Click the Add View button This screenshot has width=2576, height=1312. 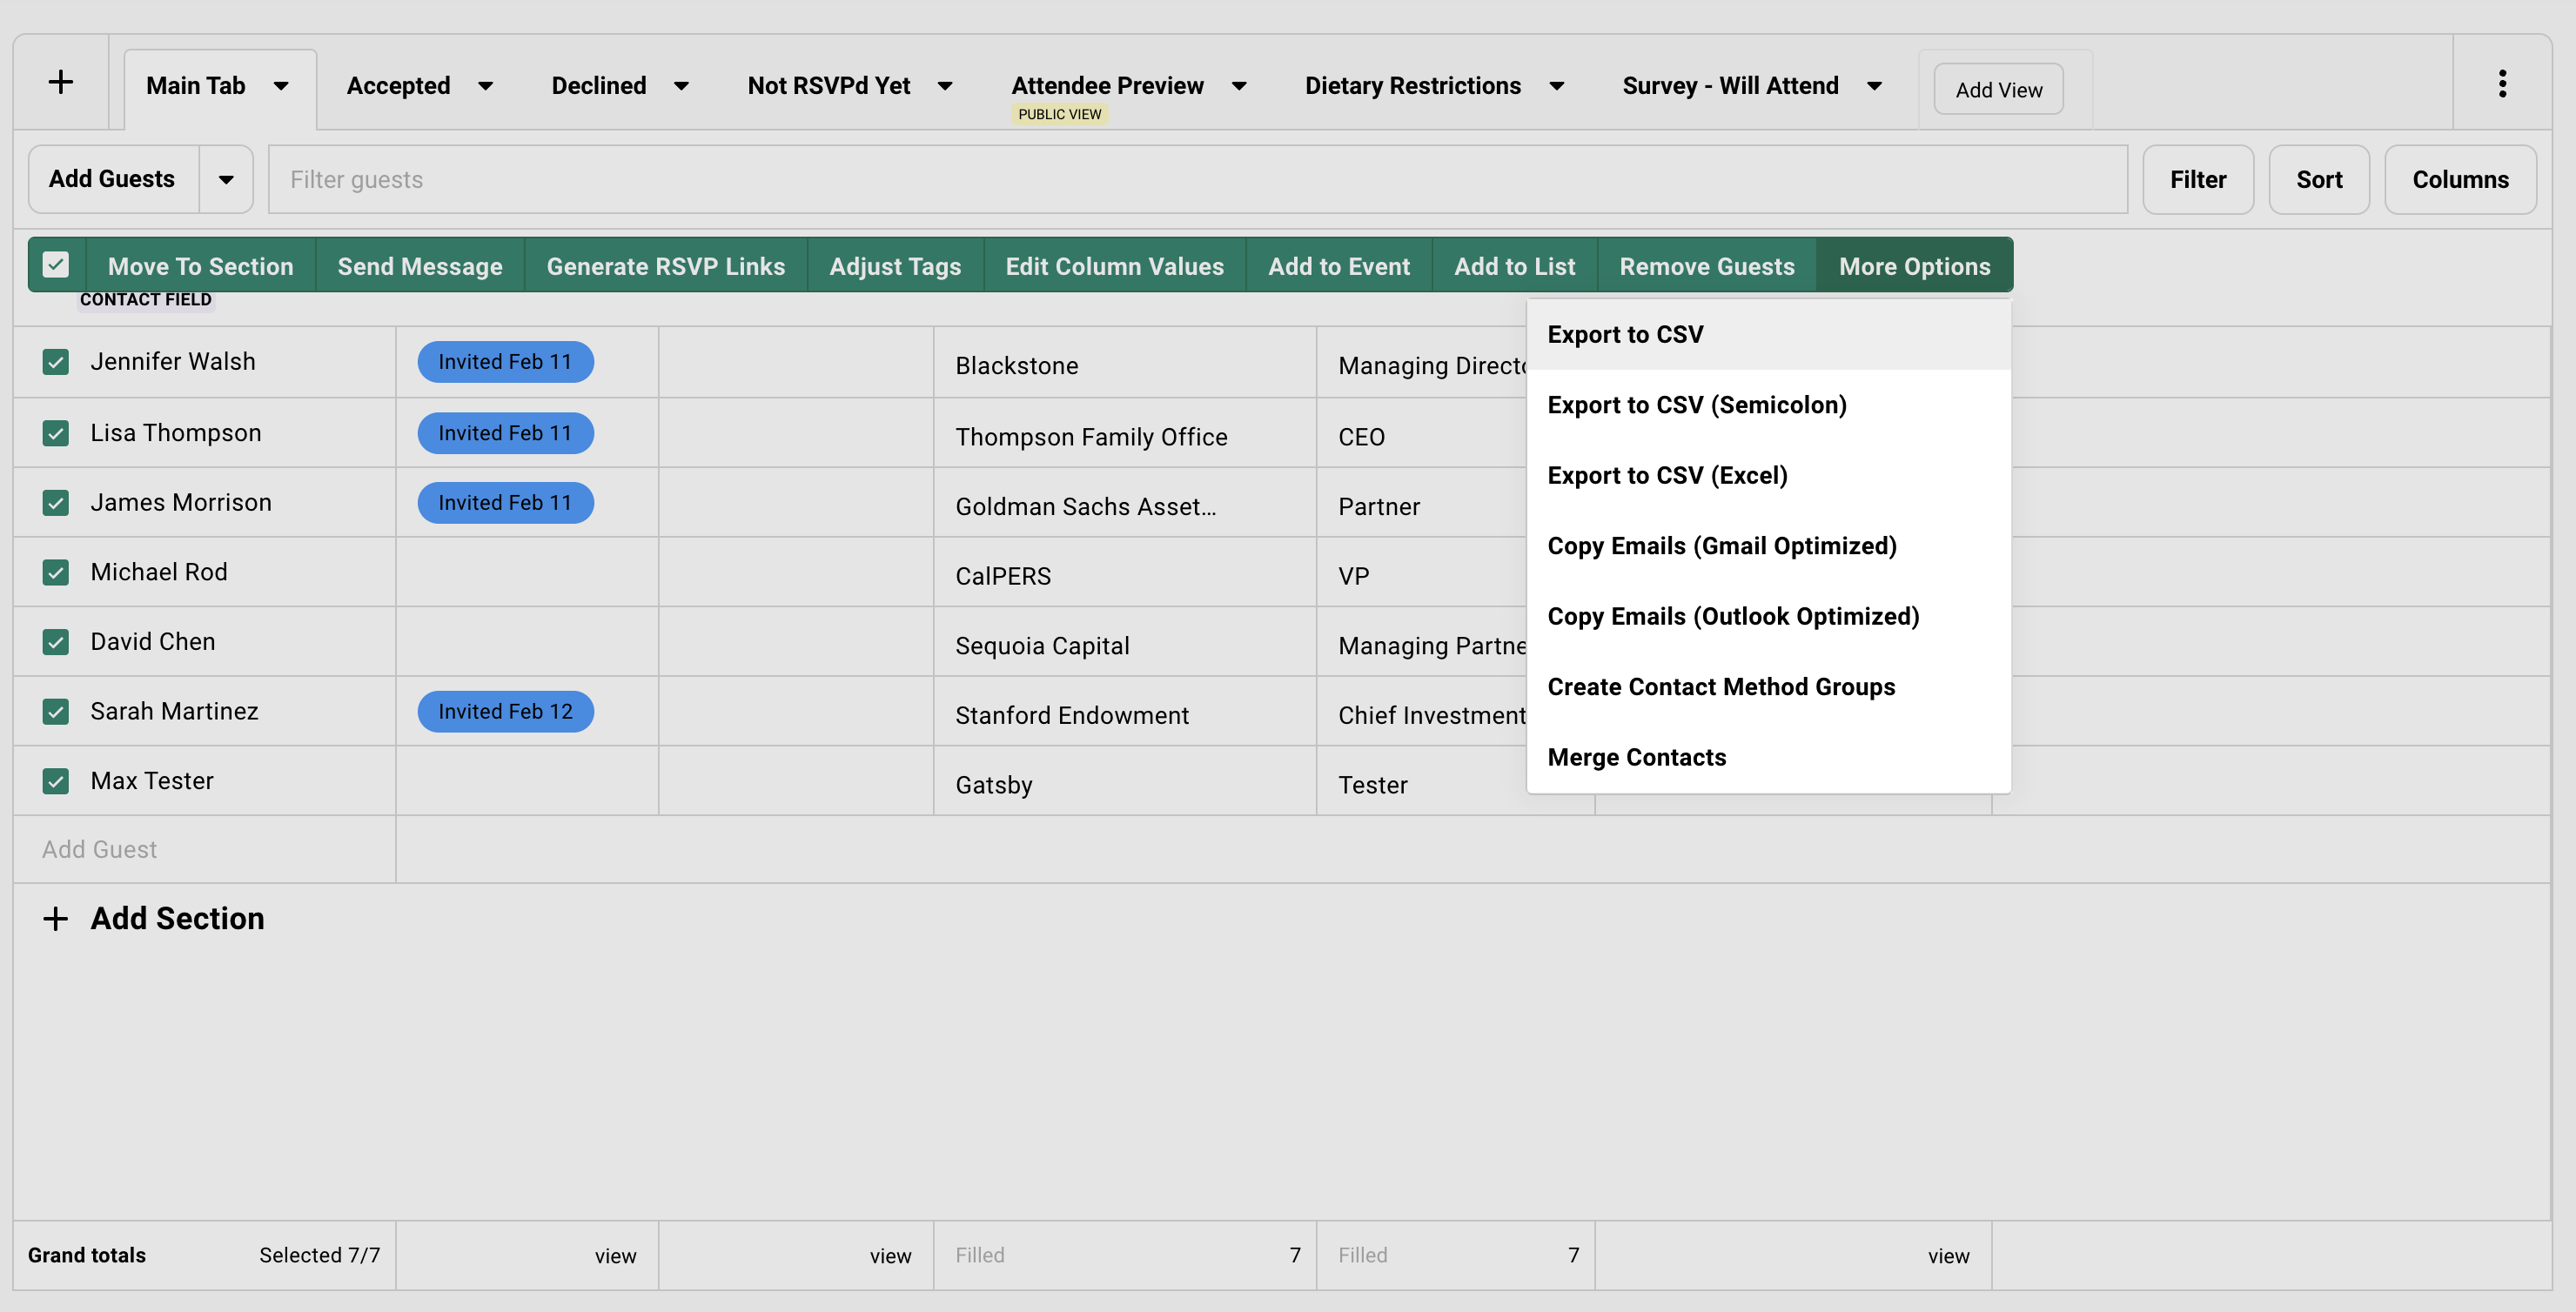(1998, 88)
